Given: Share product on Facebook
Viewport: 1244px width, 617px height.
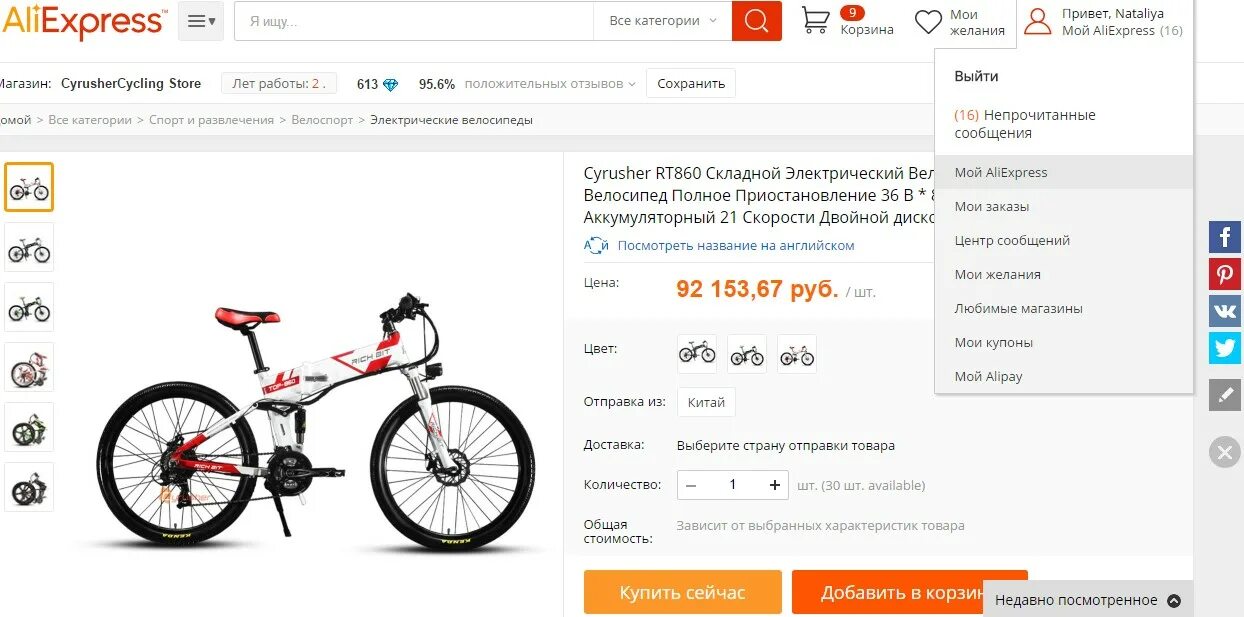Looking at the screenshot, I should [x=1225, y=237].
